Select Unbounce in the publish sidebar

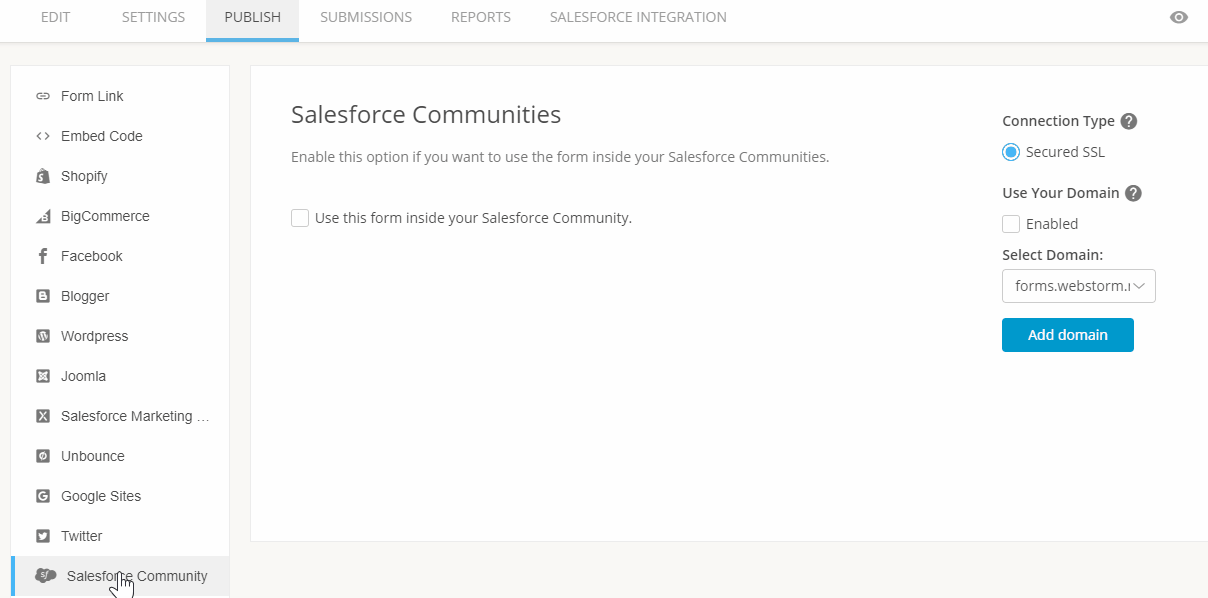click(120, 456)
